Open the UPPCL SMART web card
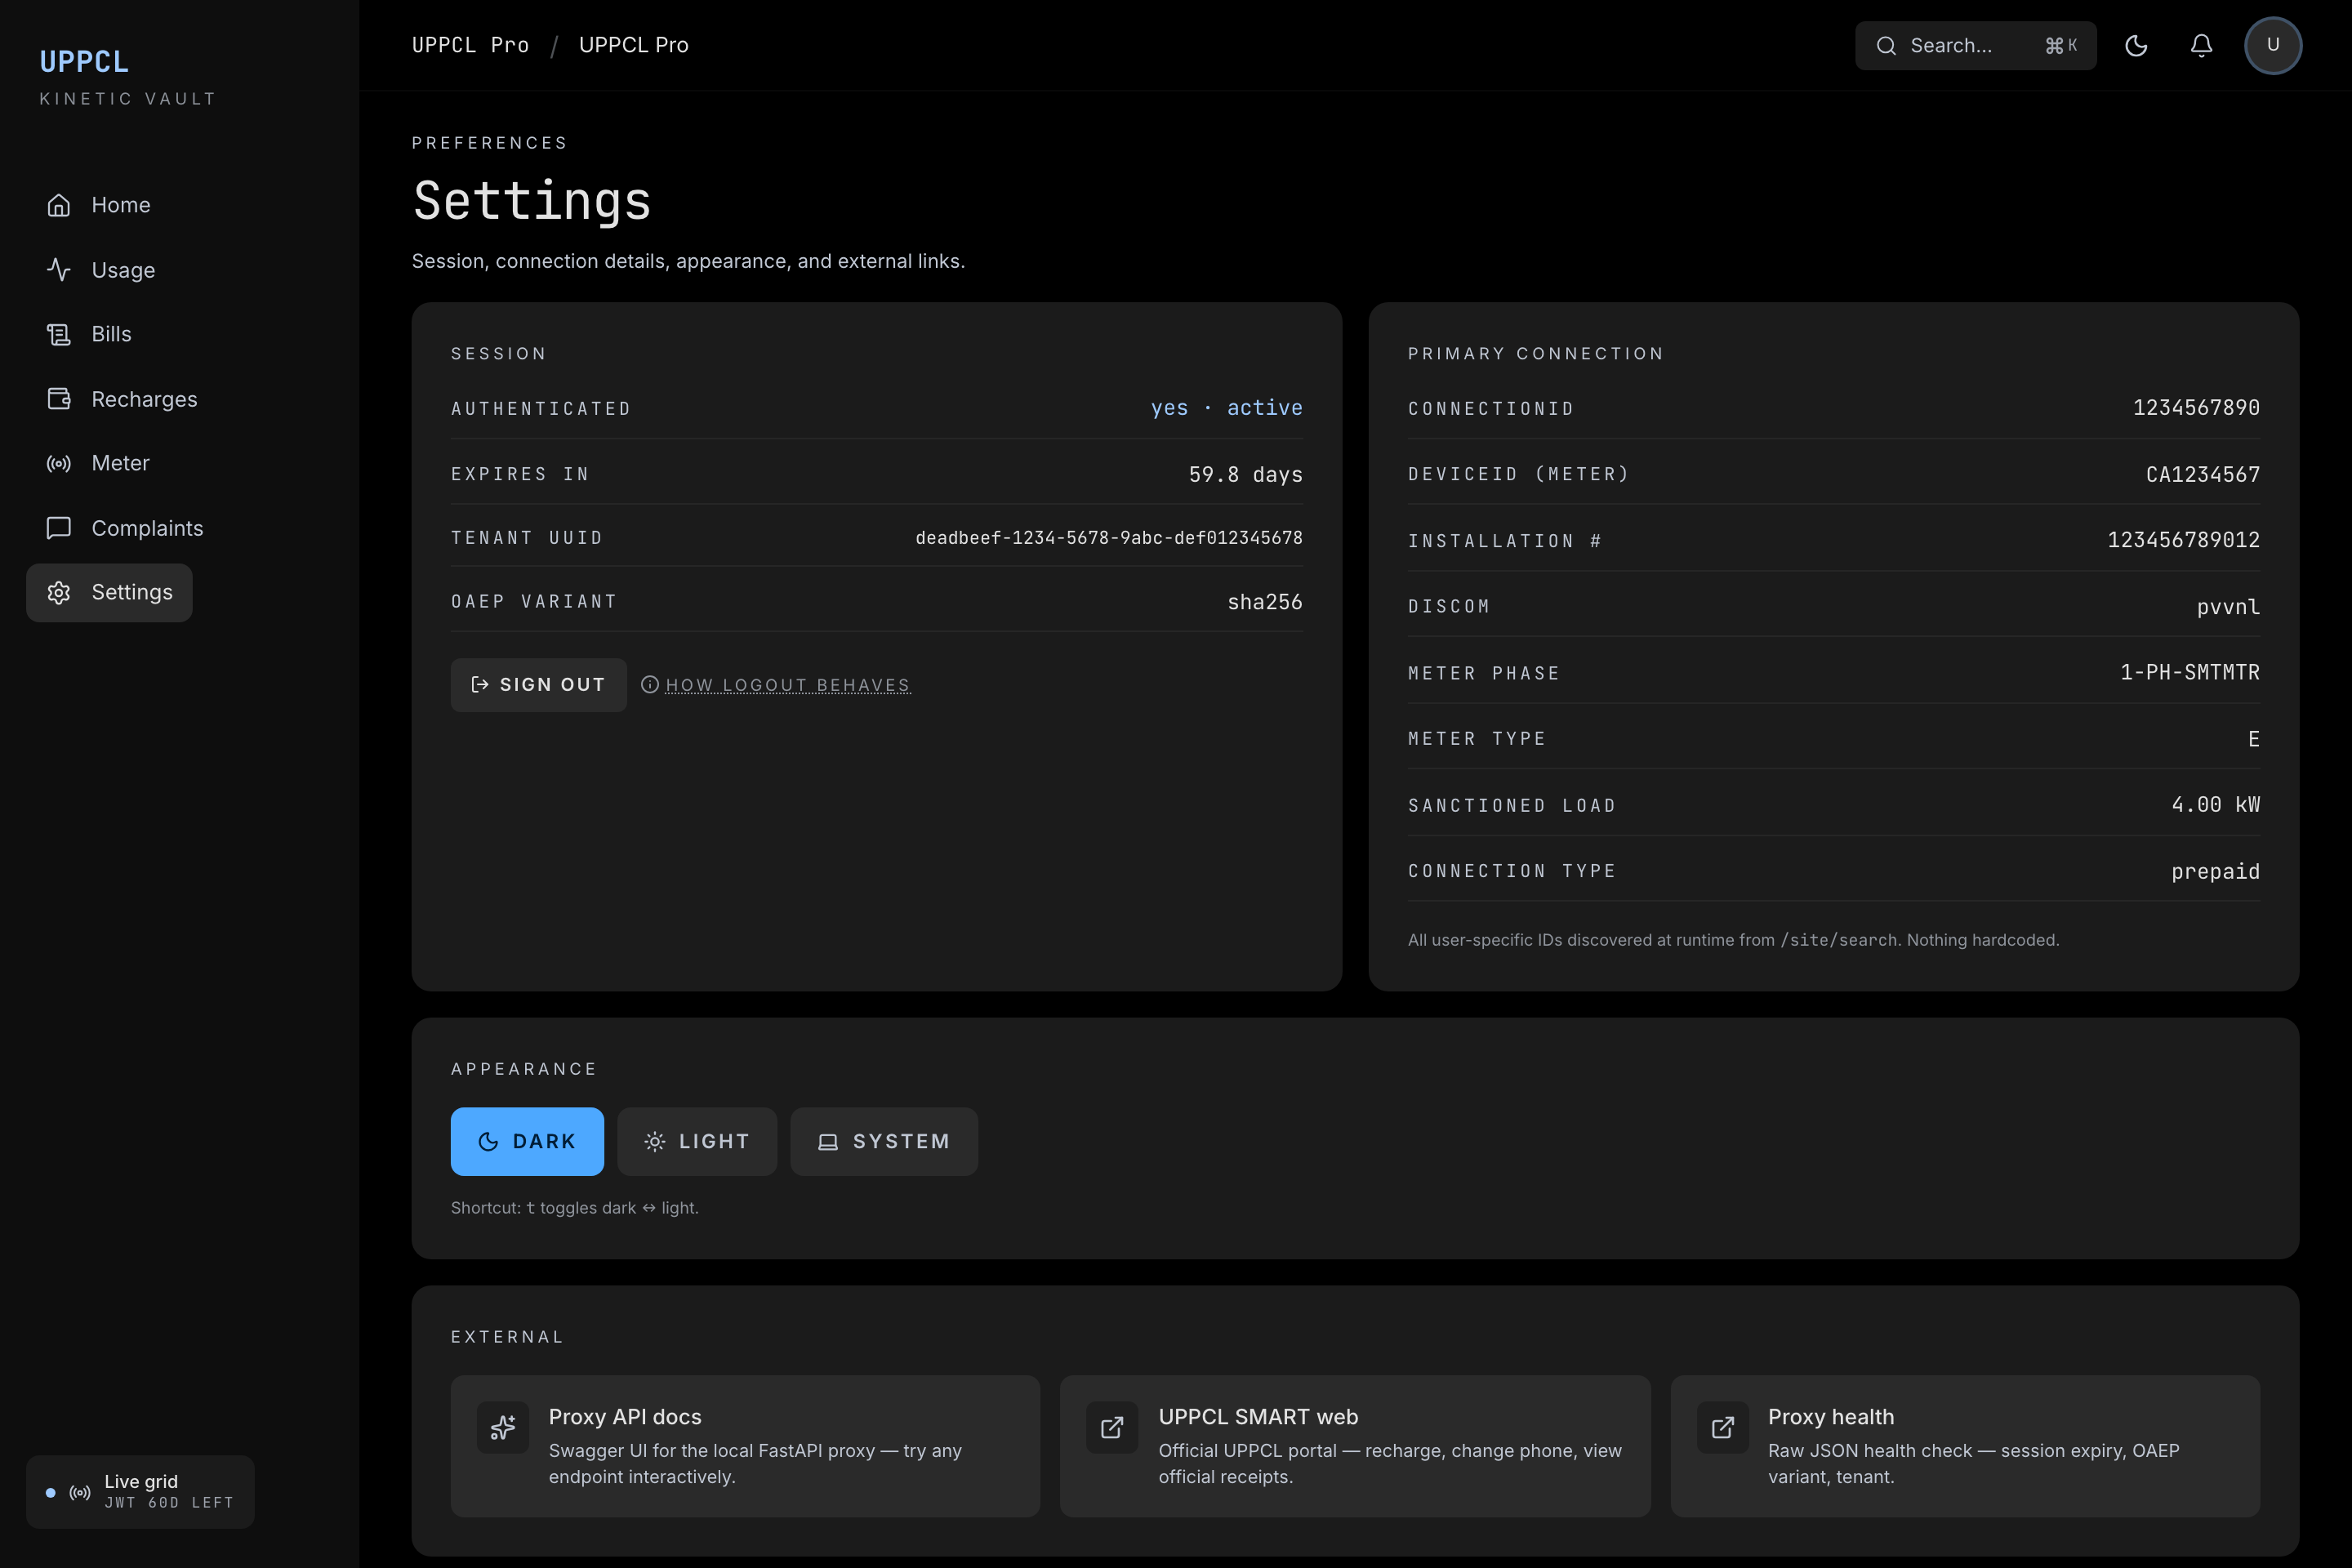Image resolution: width=2352 pixels, height=1568 pixels. 1355,1446
